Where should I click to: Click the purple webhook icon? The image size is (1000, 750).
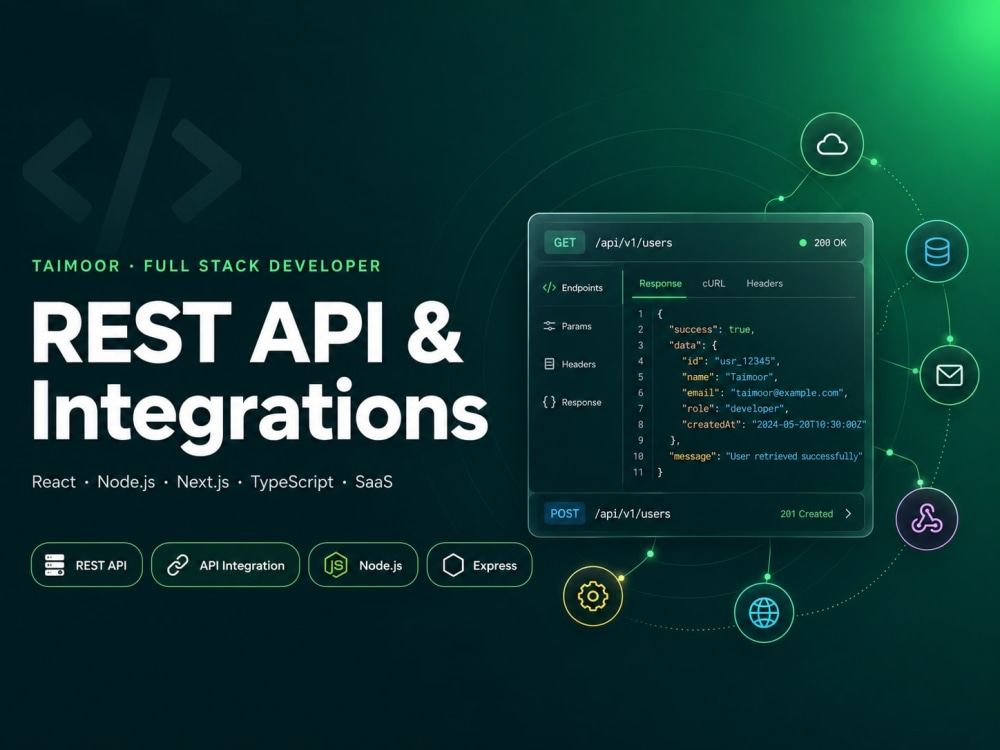coord(927,519)
